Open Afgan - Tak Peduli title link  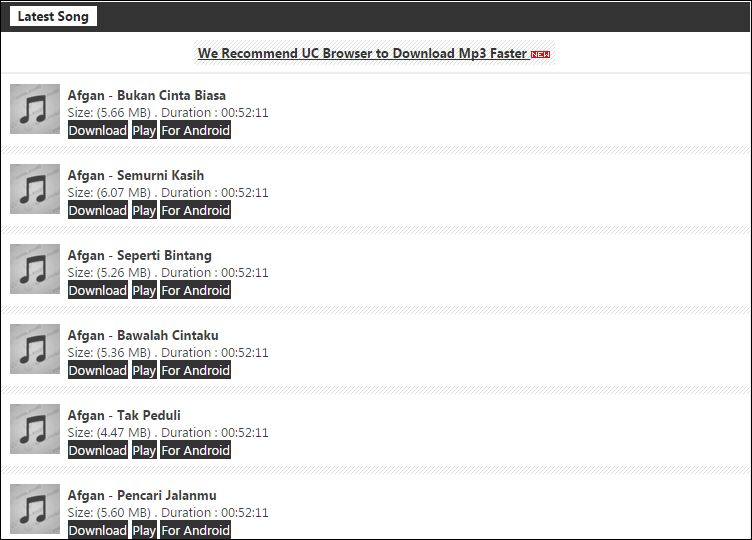coord(124,415)
